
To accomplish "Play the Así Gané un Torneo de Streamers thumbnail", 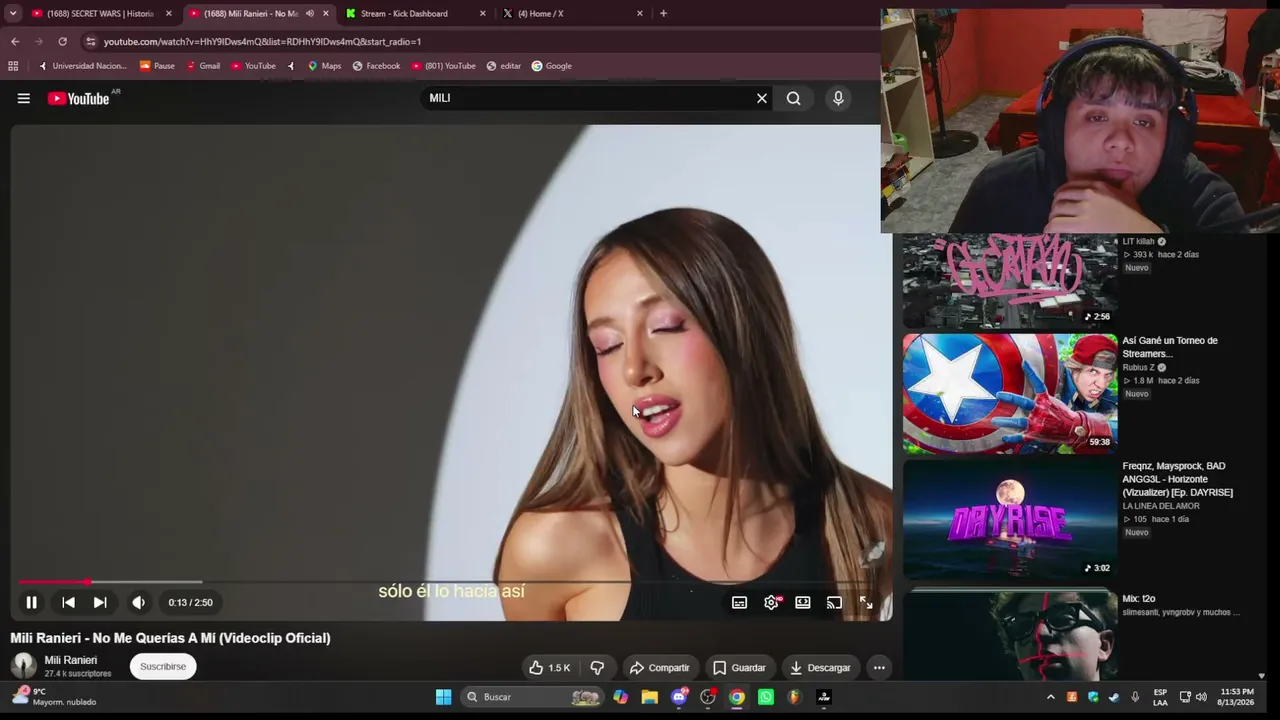I will 1010,393.
